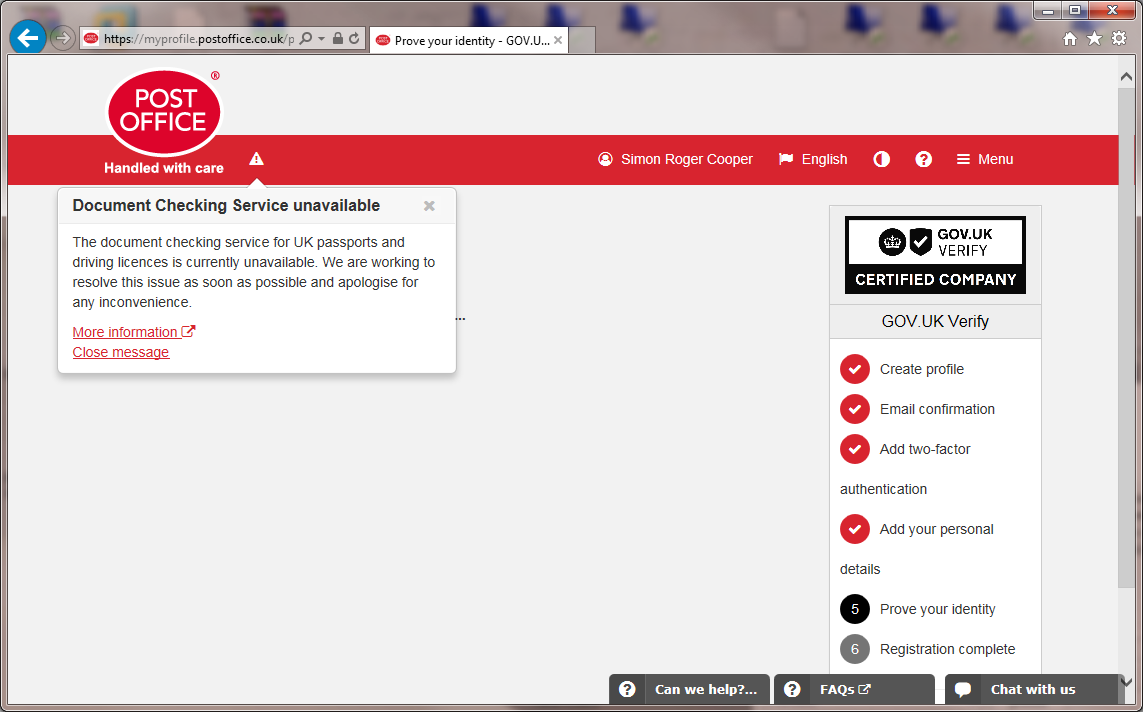Click the Close message link

(x=120, y=352)
